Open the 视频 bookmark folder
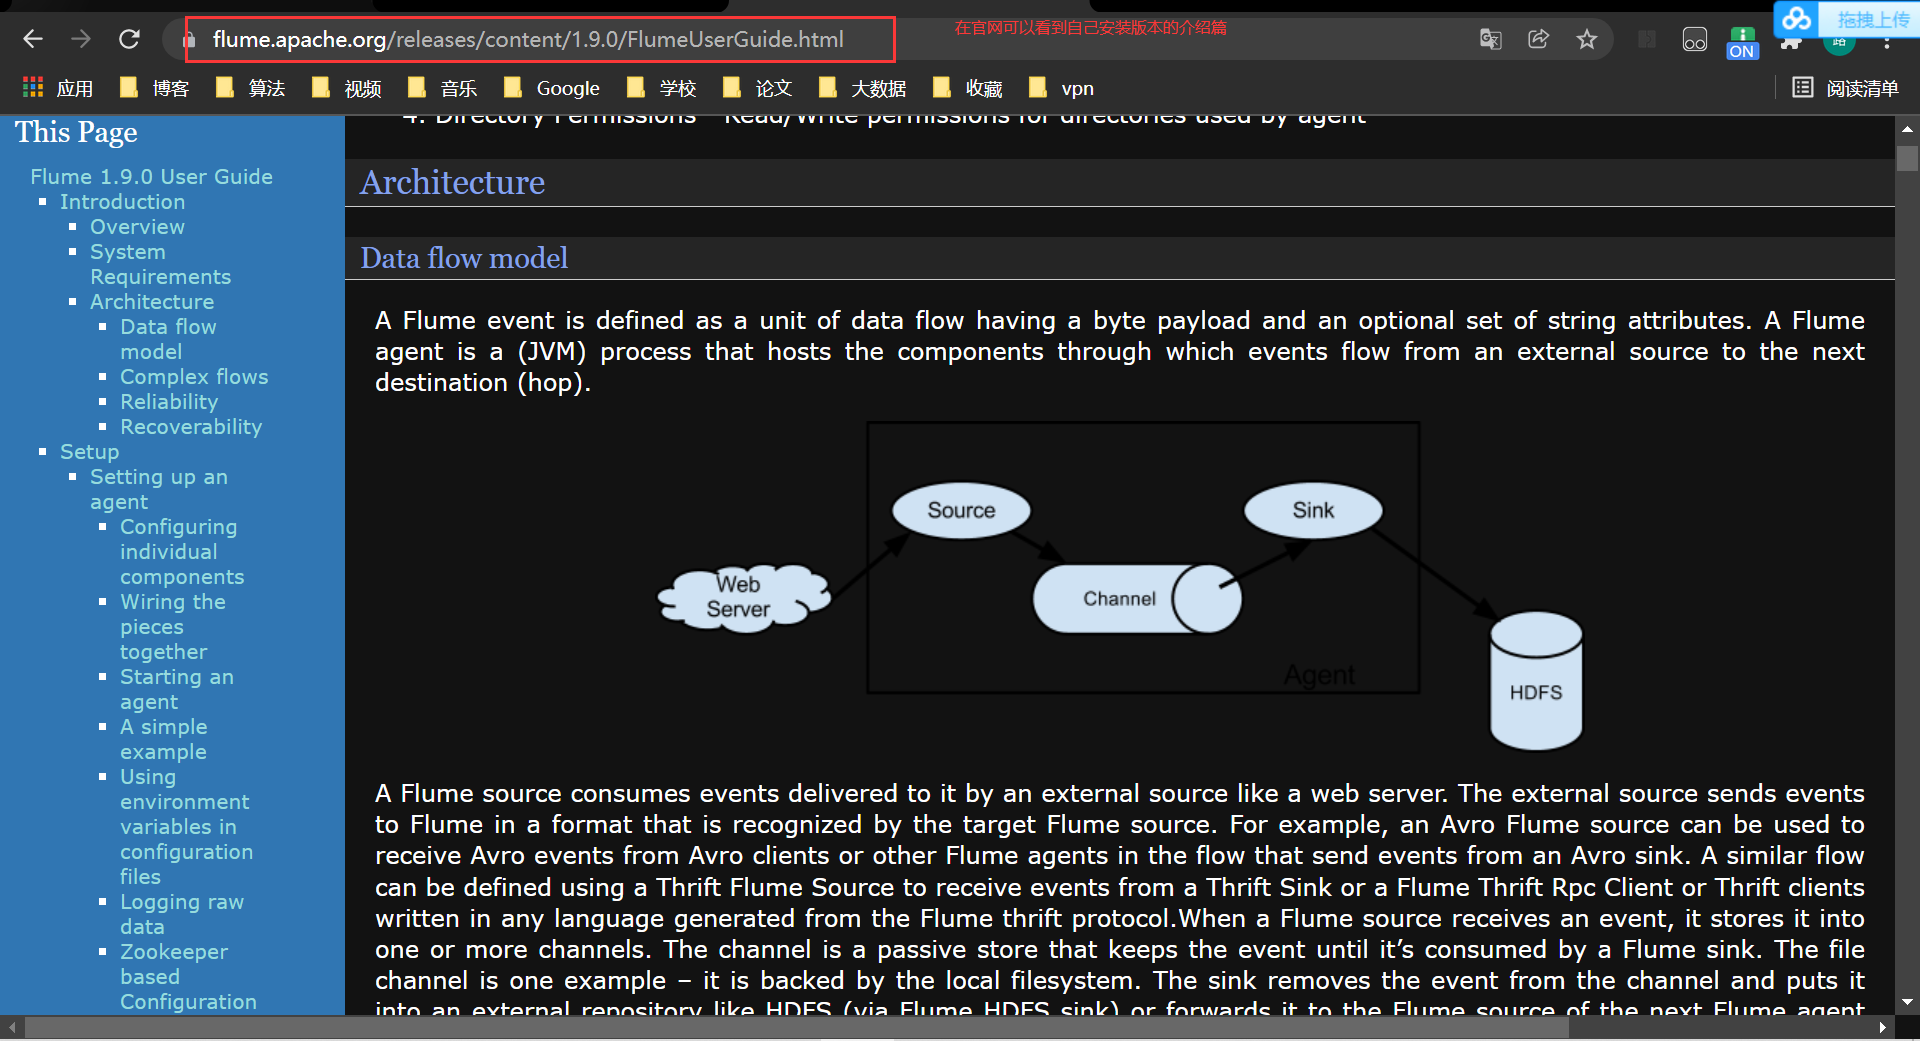Screen dimensions: 1920x1041 point(346,88)
